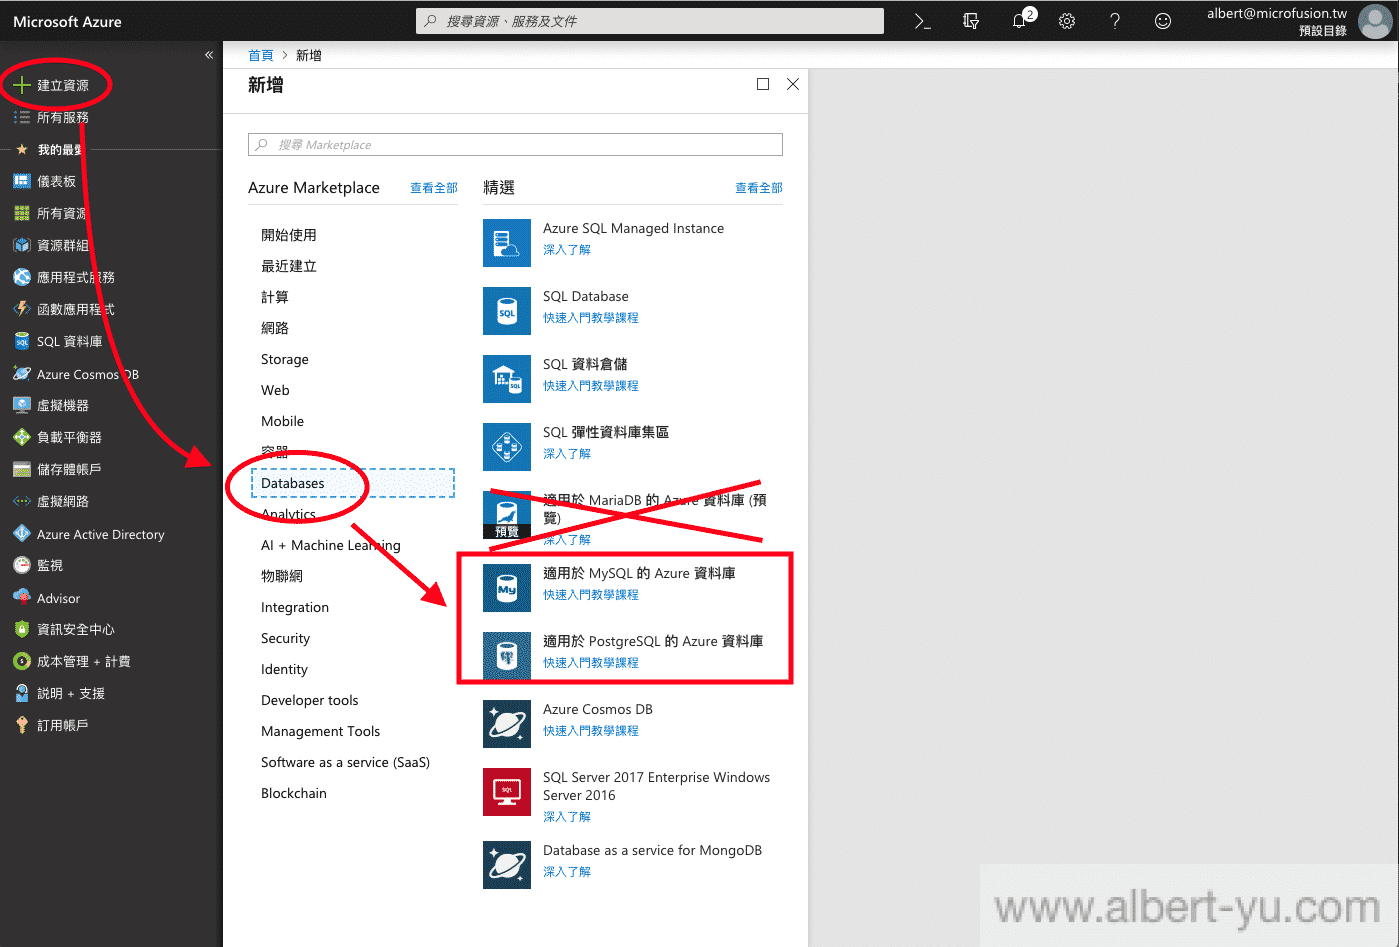
Task: Go to 首頁 breadcrumb link
Action: point(261,55)
